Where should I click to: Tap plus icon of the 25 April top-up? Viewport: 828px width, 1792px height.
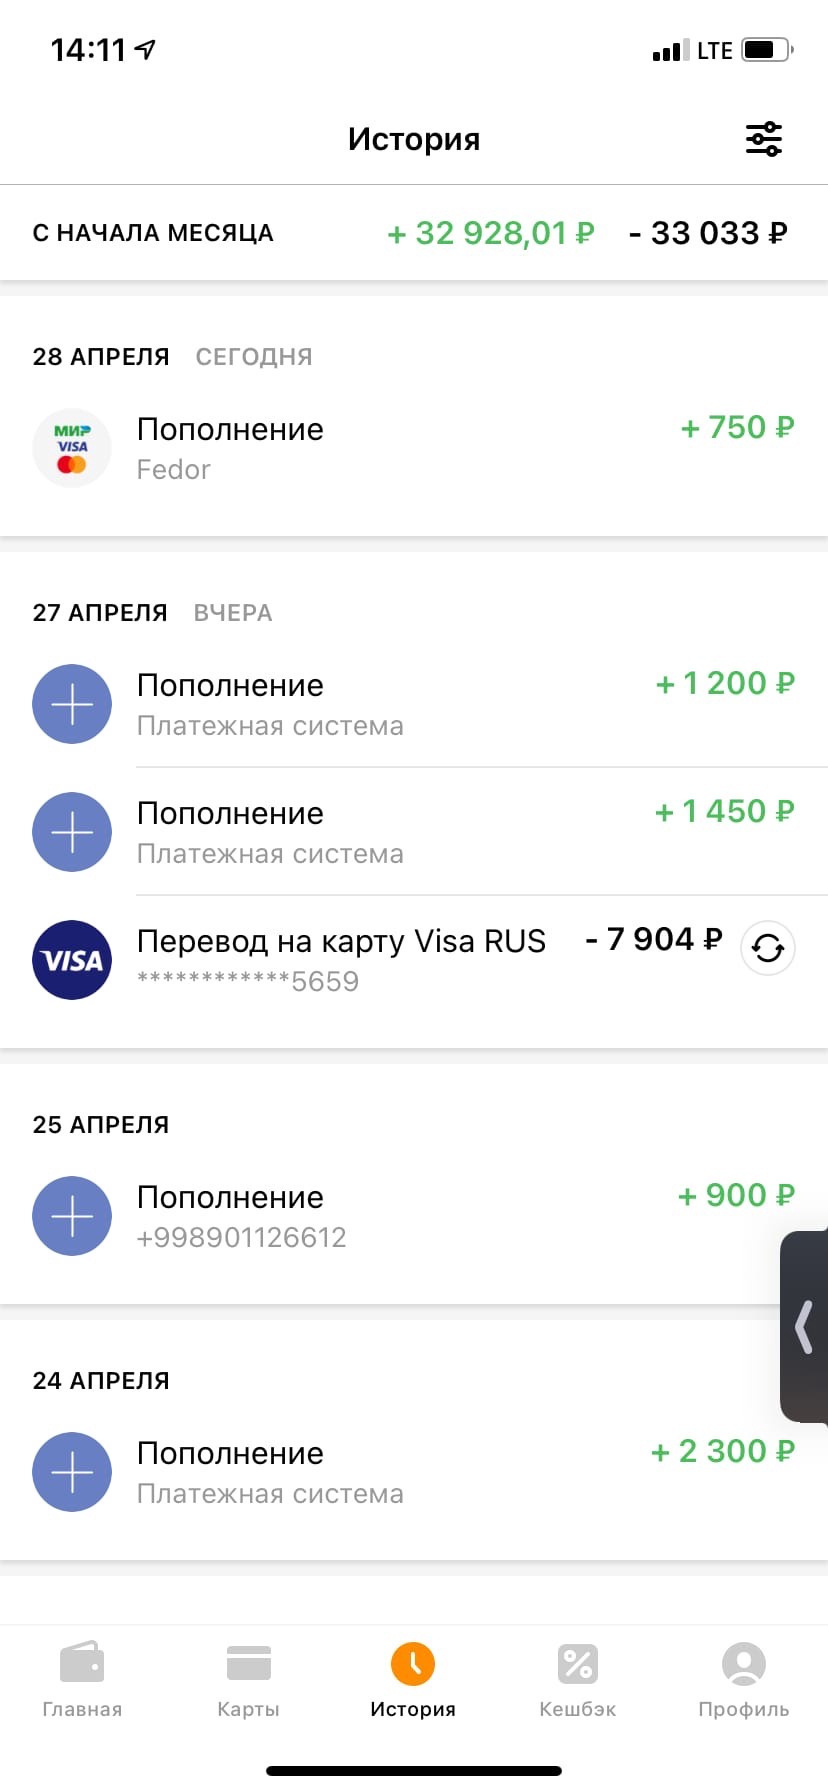click(x=72, y=1216)
